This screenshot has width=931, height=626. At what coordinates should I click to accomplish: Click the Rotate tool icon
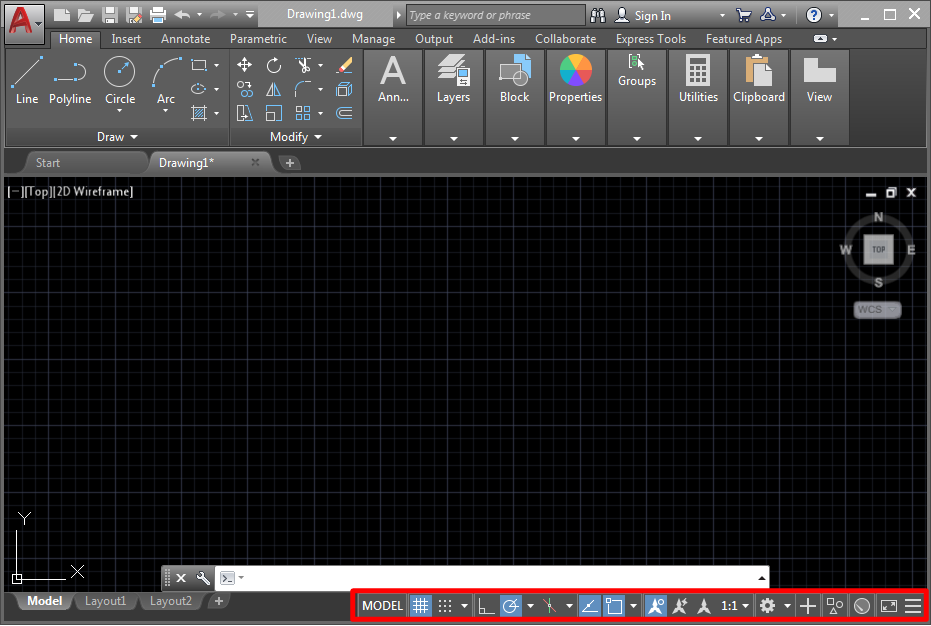(x=274, y=65)
